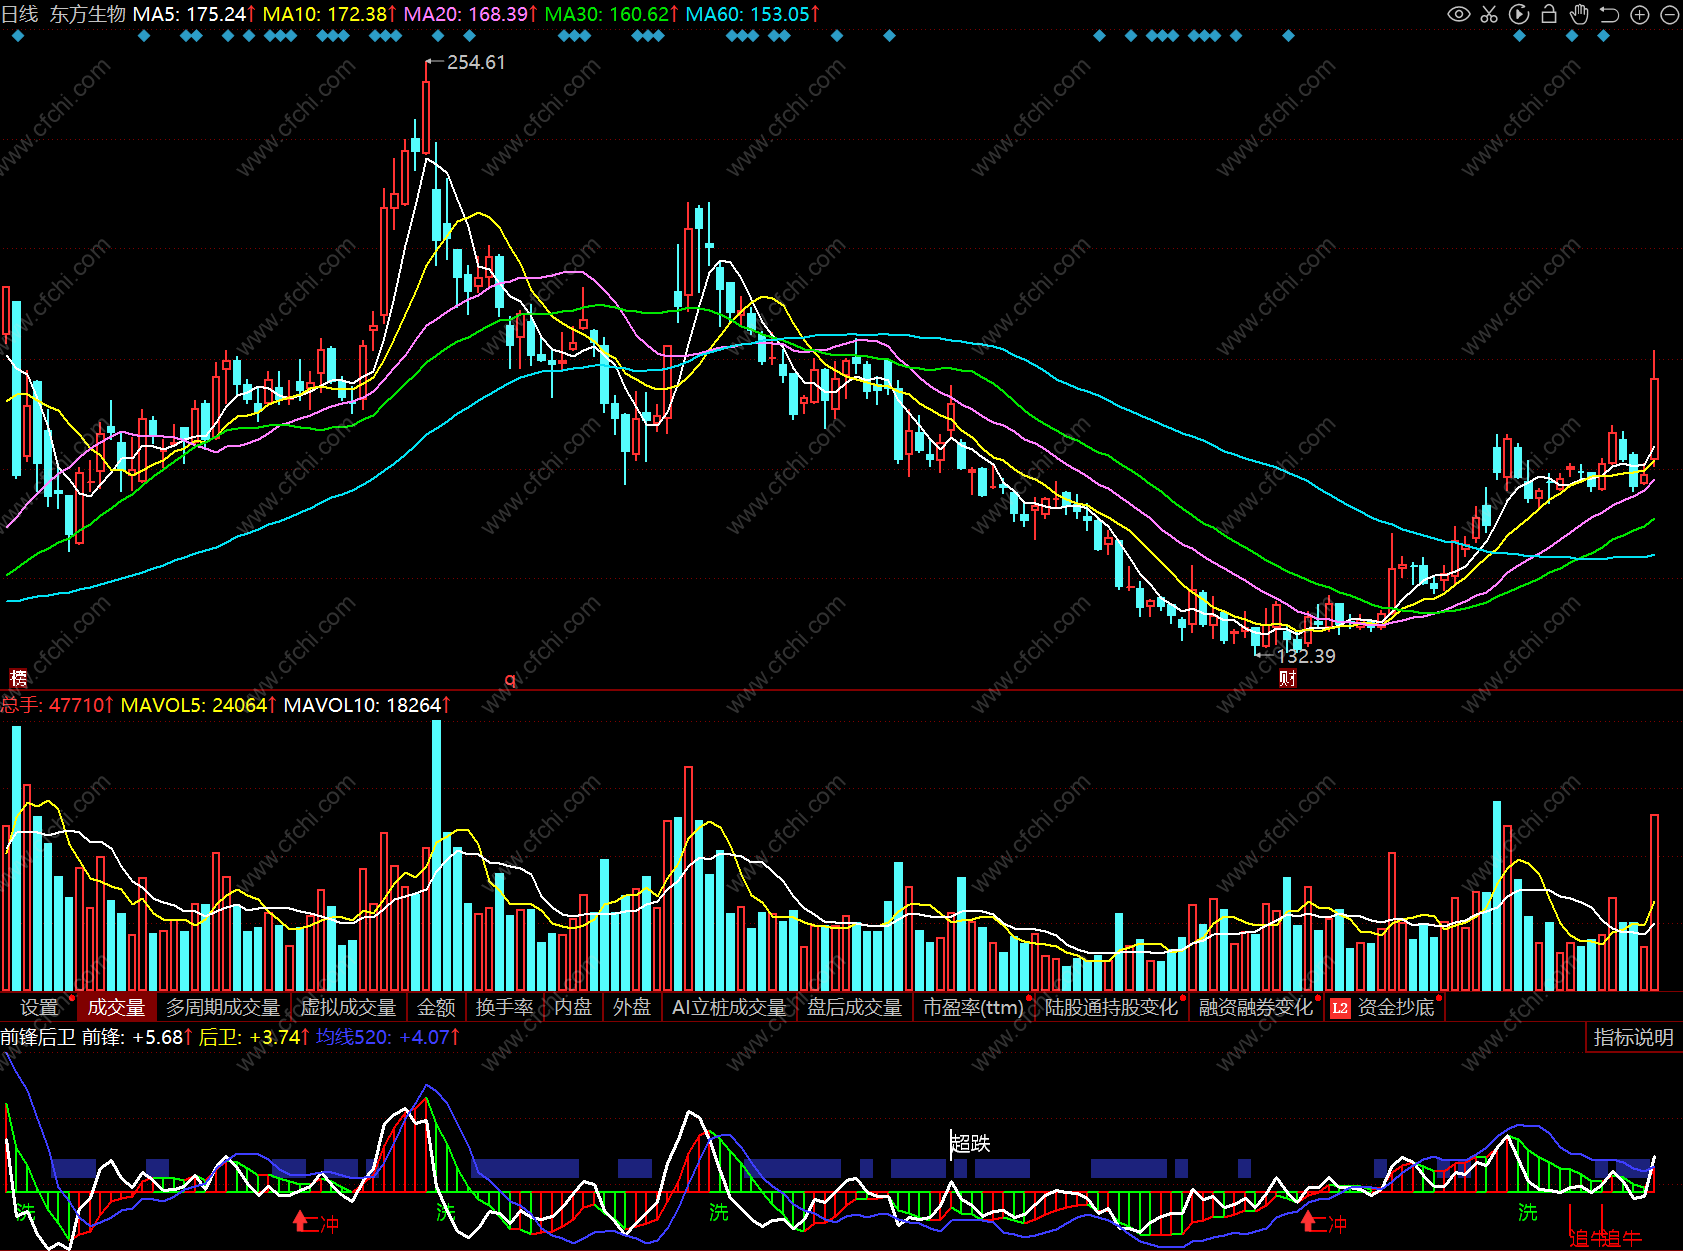Click the 指标说明 button
1683x1251 pixels.
pyautogui.click(x=1634, y=1037)
